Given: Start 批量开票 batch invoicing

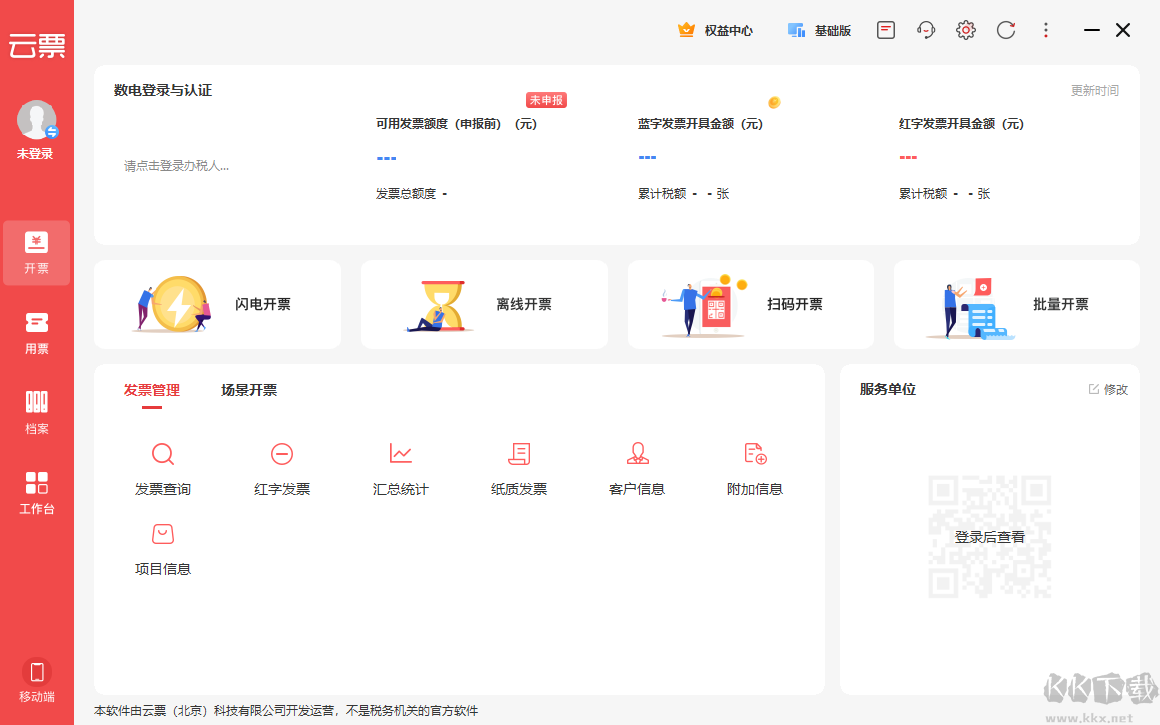Looking at the screenshot, I should click(1016, 304).
